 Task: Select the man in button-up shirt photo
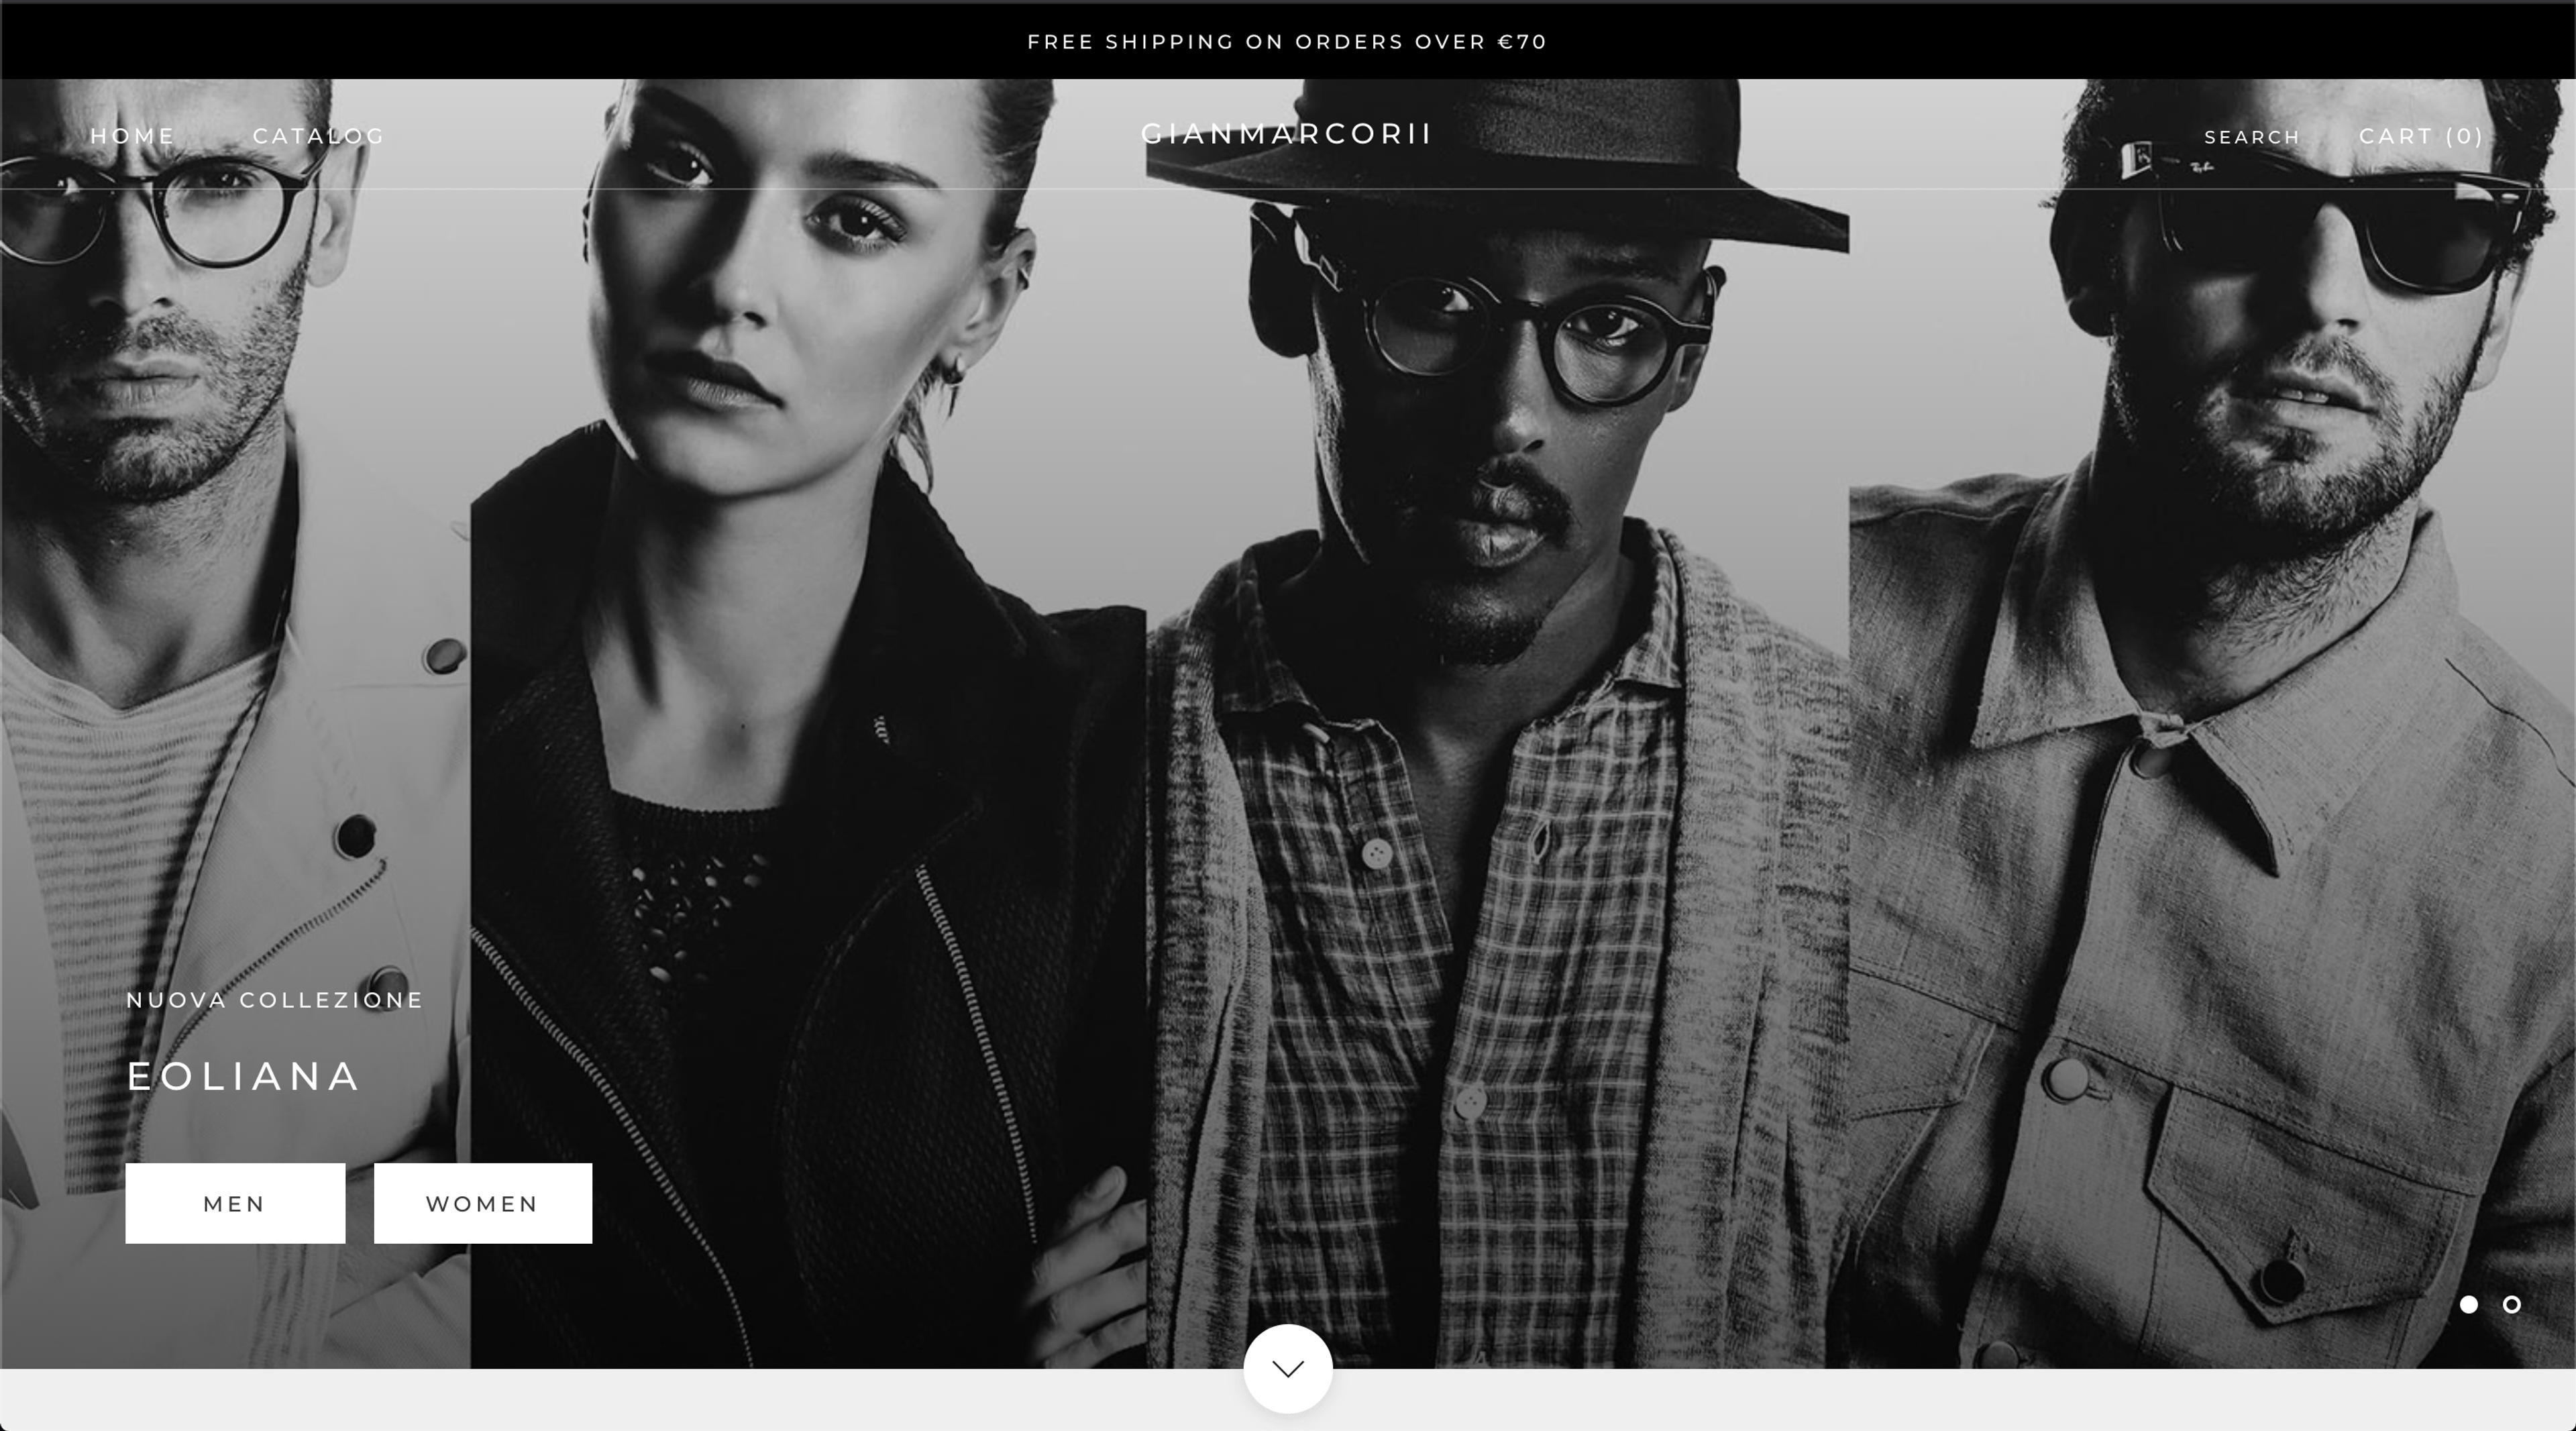2212,723
